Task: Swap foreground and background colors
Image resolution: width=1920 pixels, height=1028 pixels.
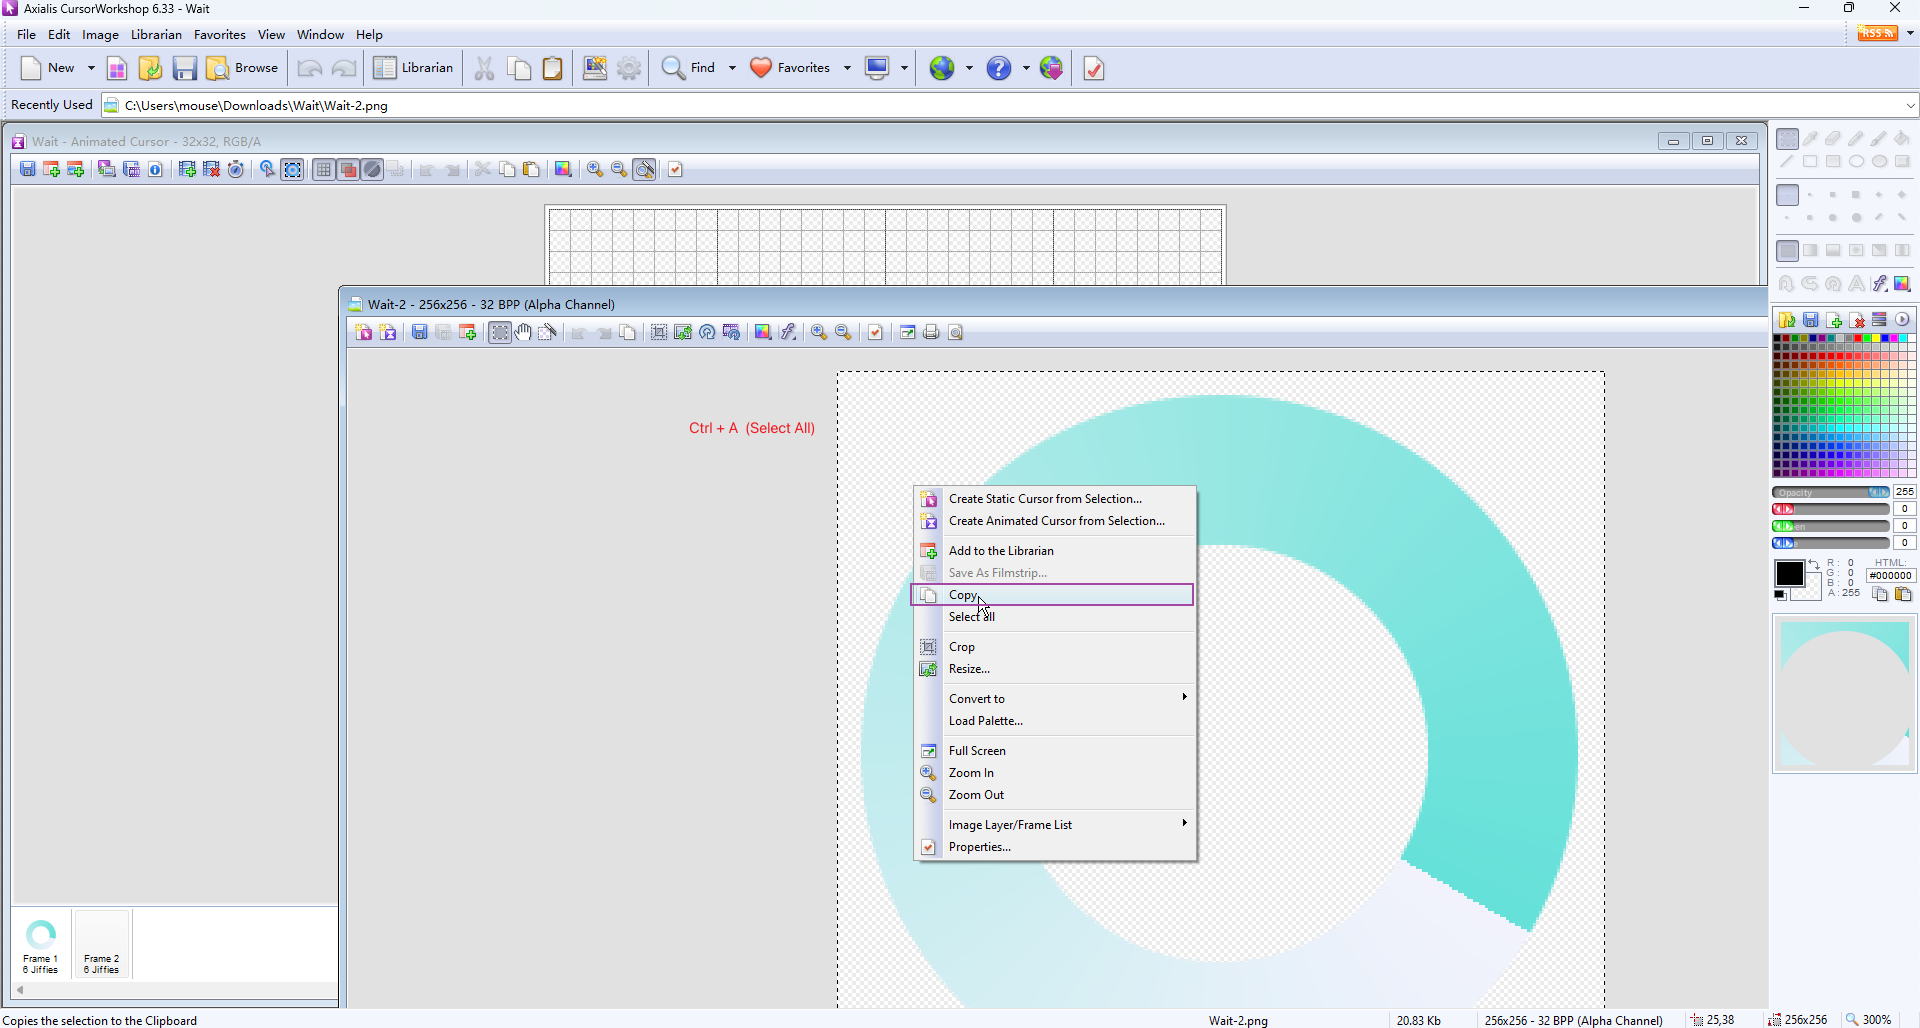Action: pos(1814,566)
